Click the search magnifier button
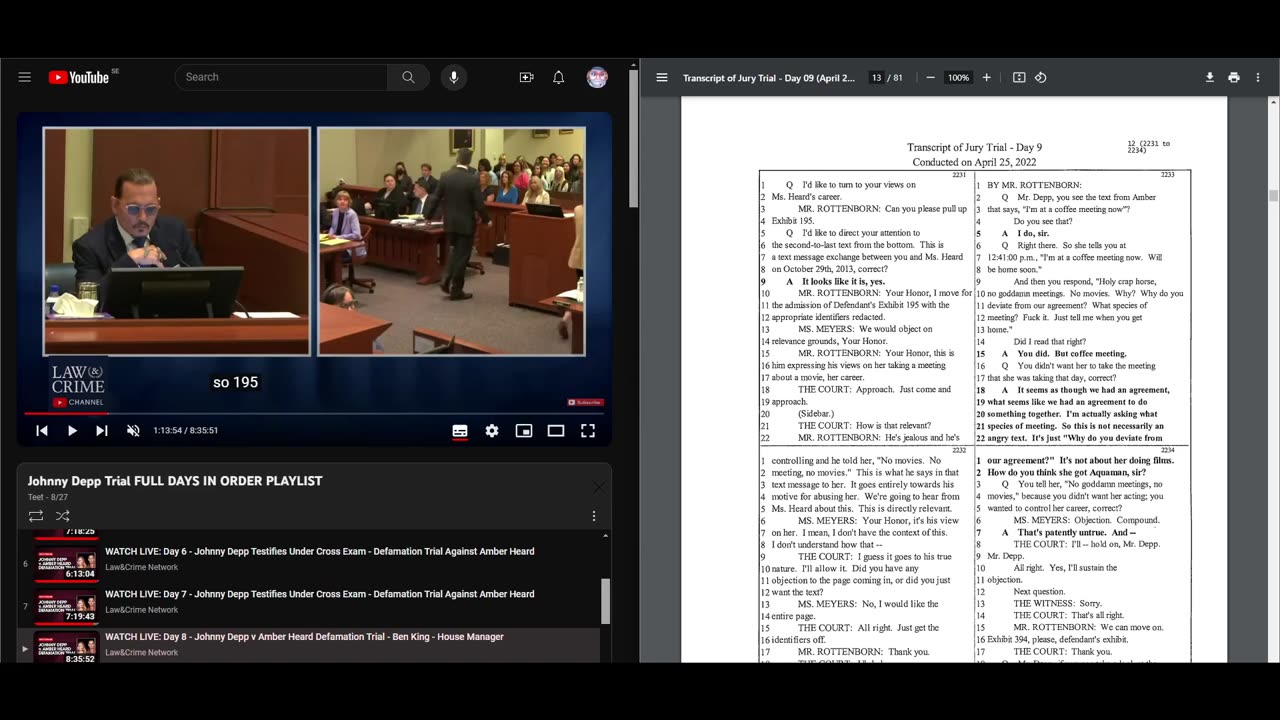1280x720 pixels. tap(408, 77)
